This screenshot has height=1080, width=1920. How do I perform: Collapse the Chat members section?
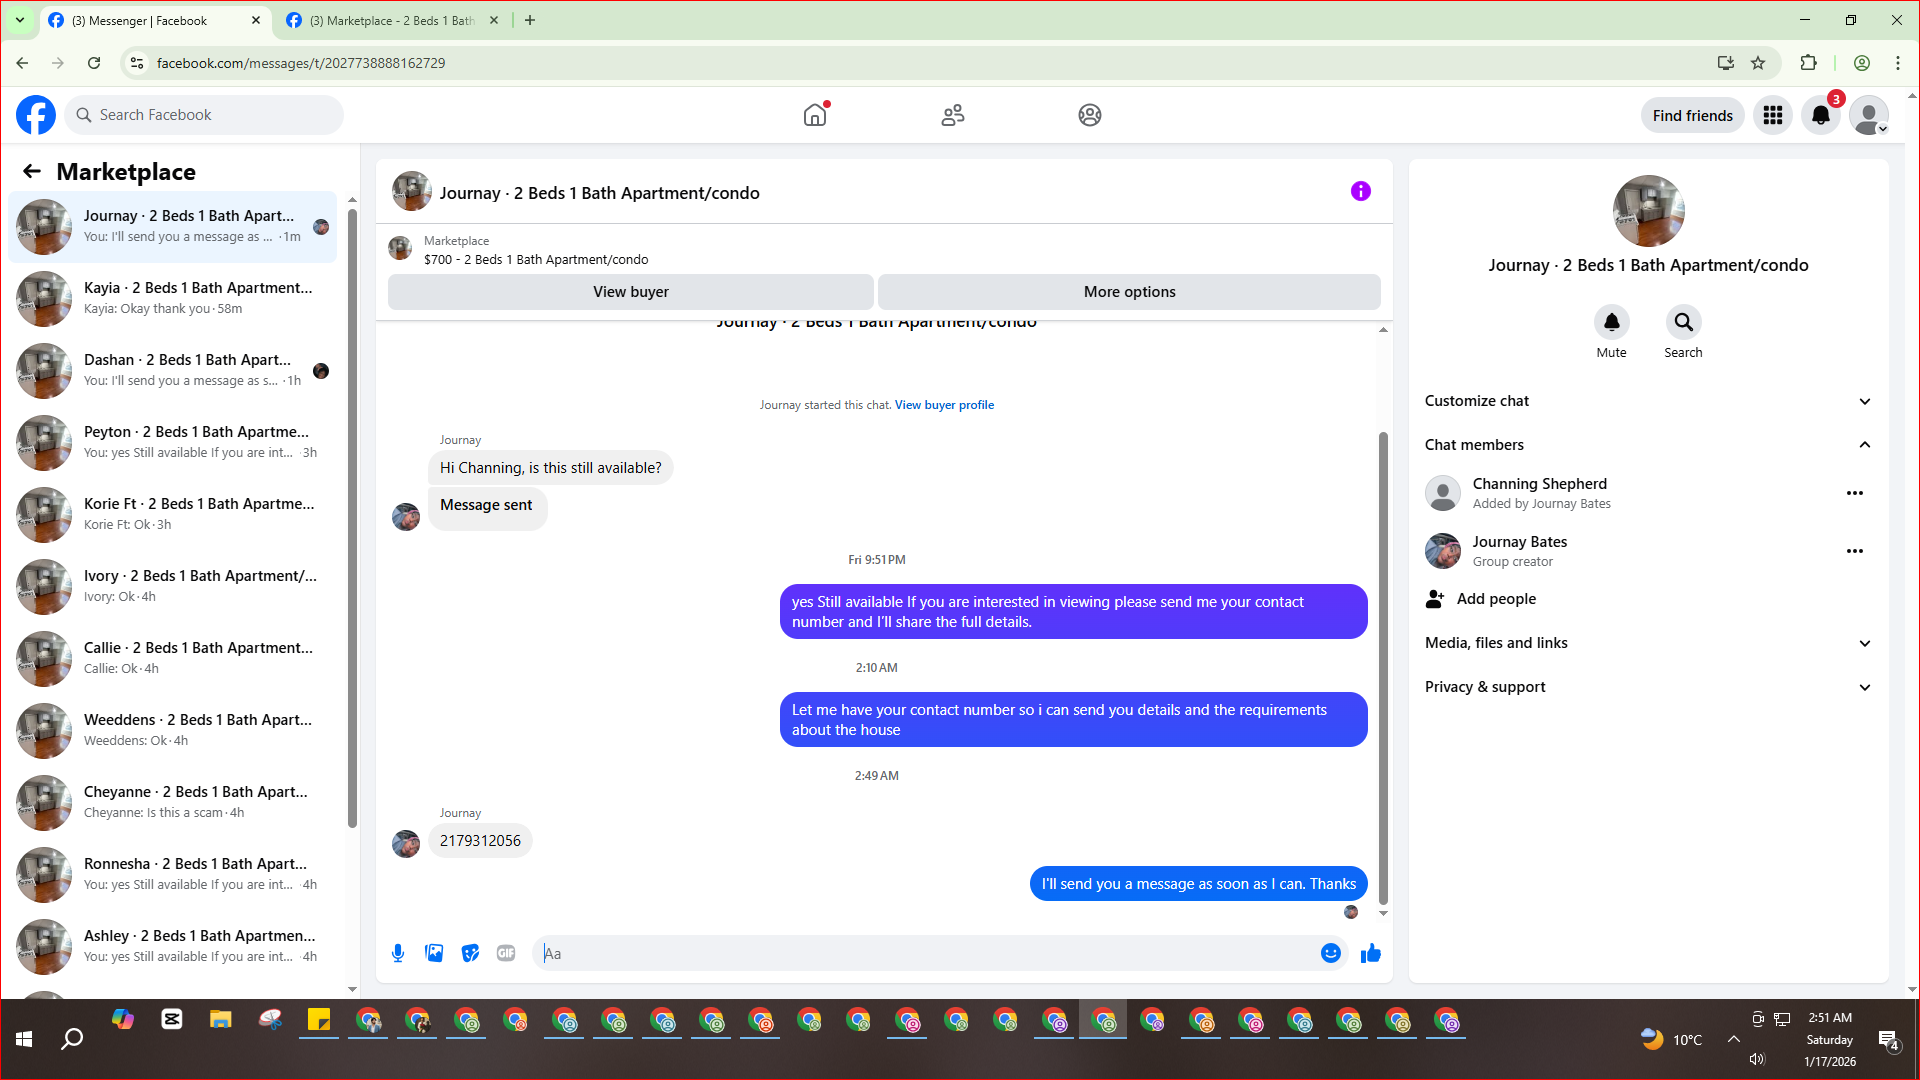1864,445
